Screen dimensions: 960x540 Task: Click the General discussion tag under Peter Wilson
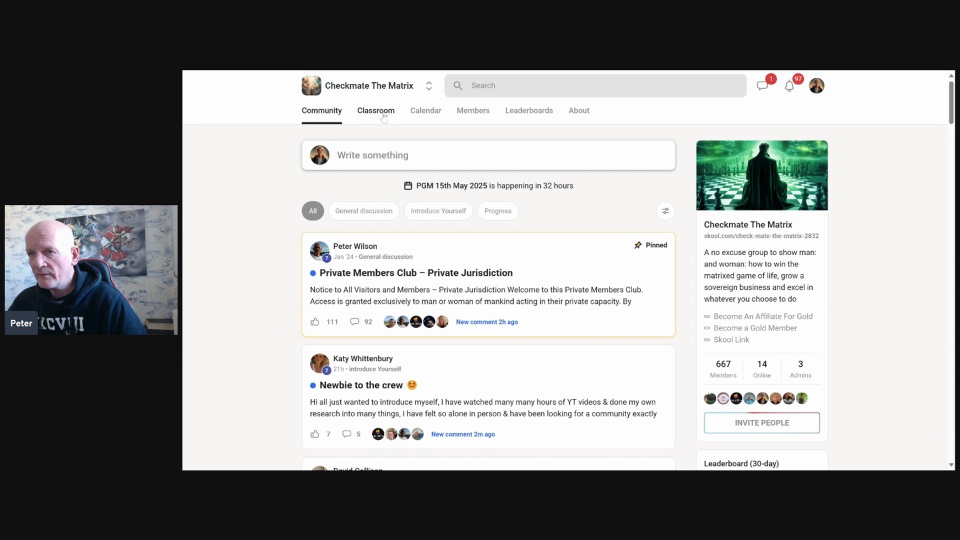point(385,257)
